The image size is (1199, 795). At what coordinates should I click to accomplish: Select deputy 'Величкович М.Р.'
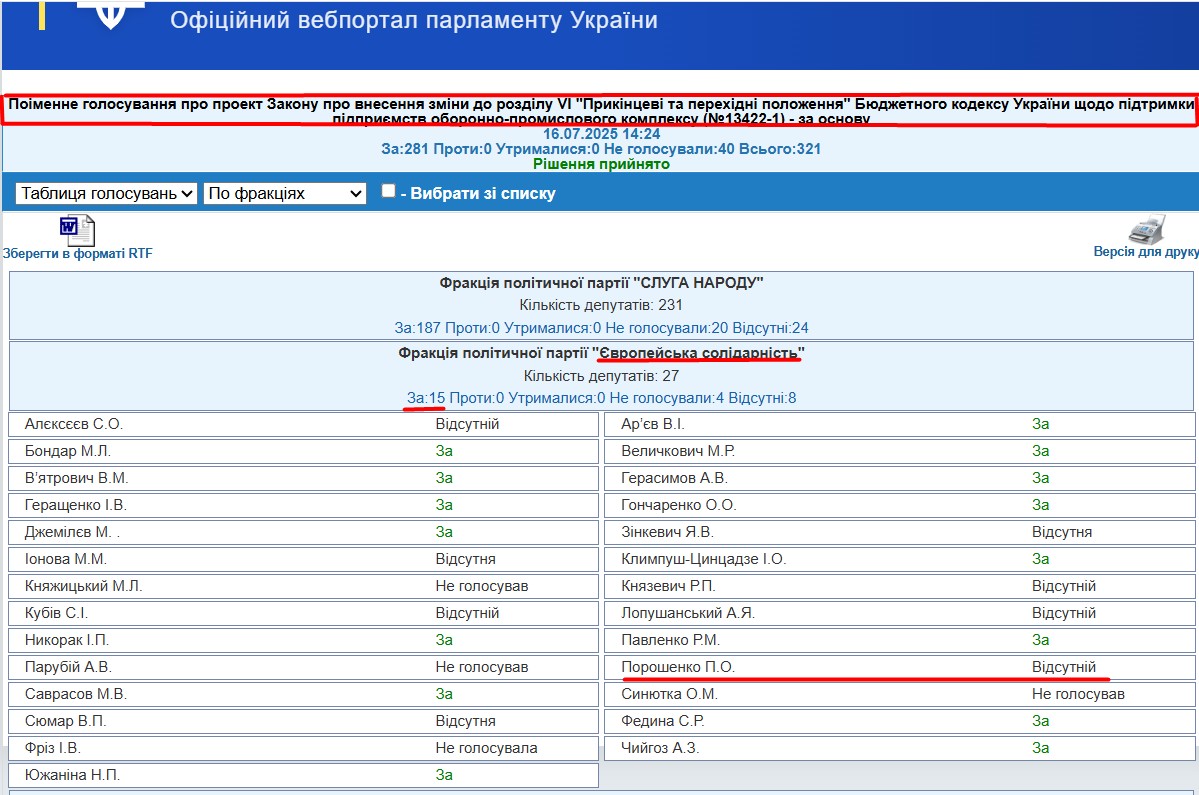678,451
